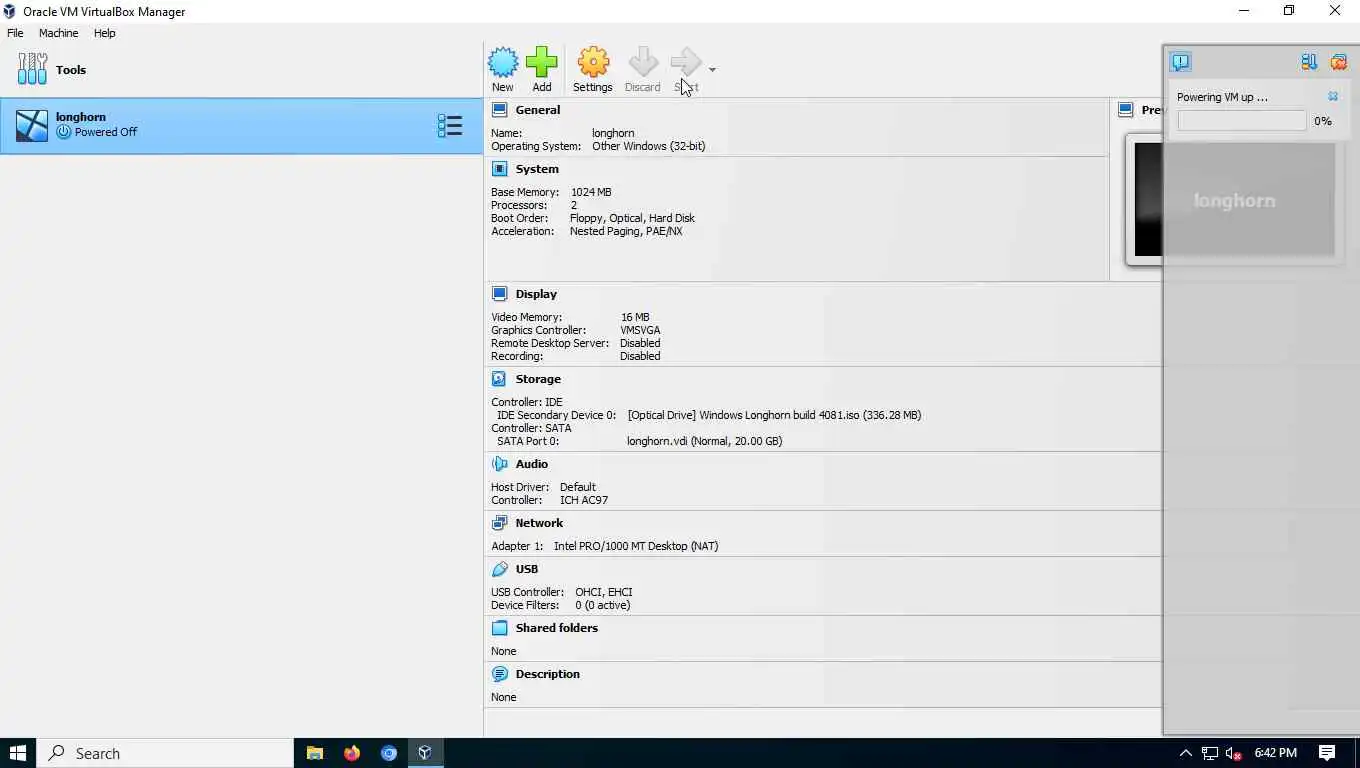Screen dimensions: 1360x768
Task: Open the Help menu
Action: click(x=105, y=33)
